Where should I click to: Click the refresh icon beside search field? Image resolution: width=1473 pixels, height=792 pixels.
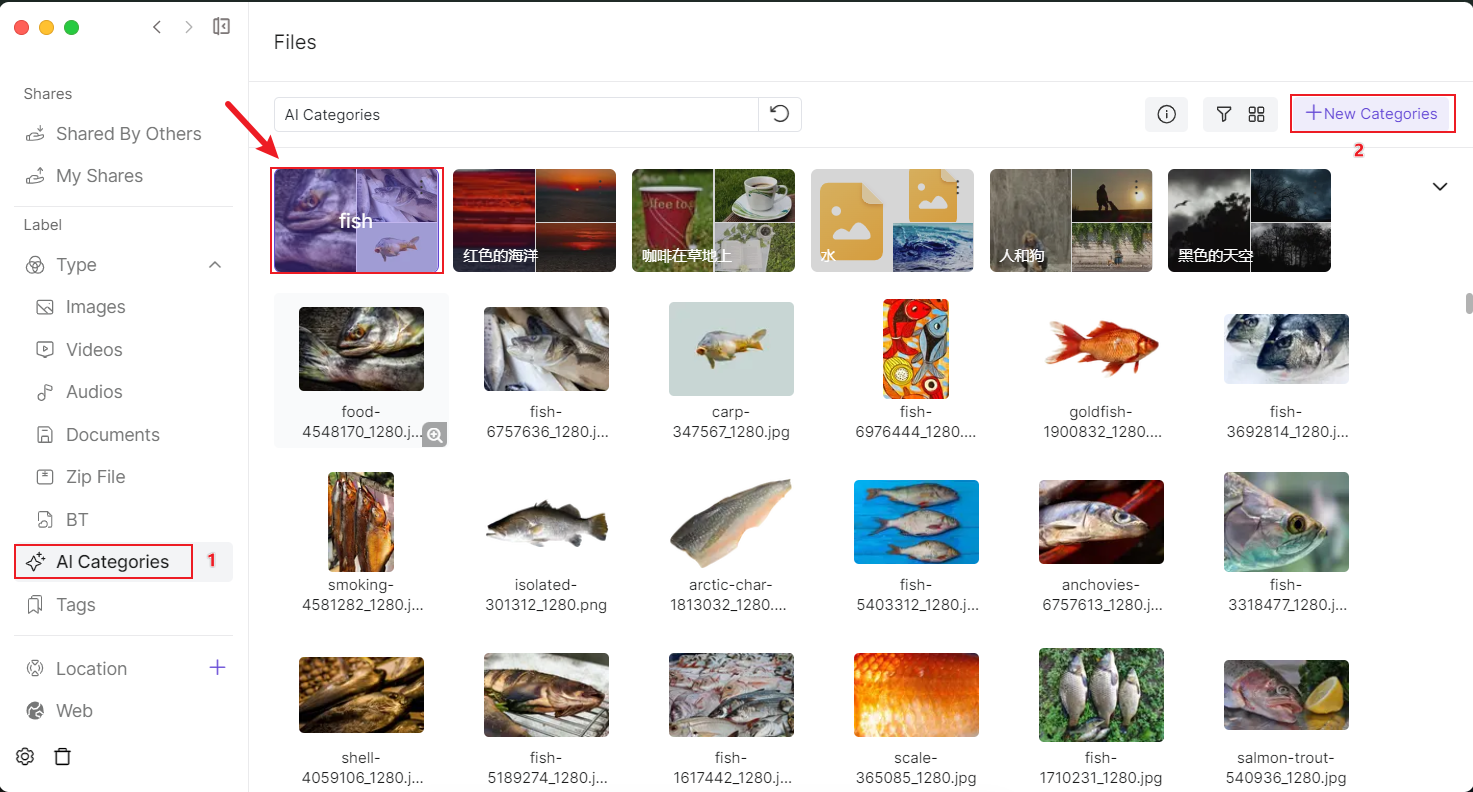click(x=780, y=114)
